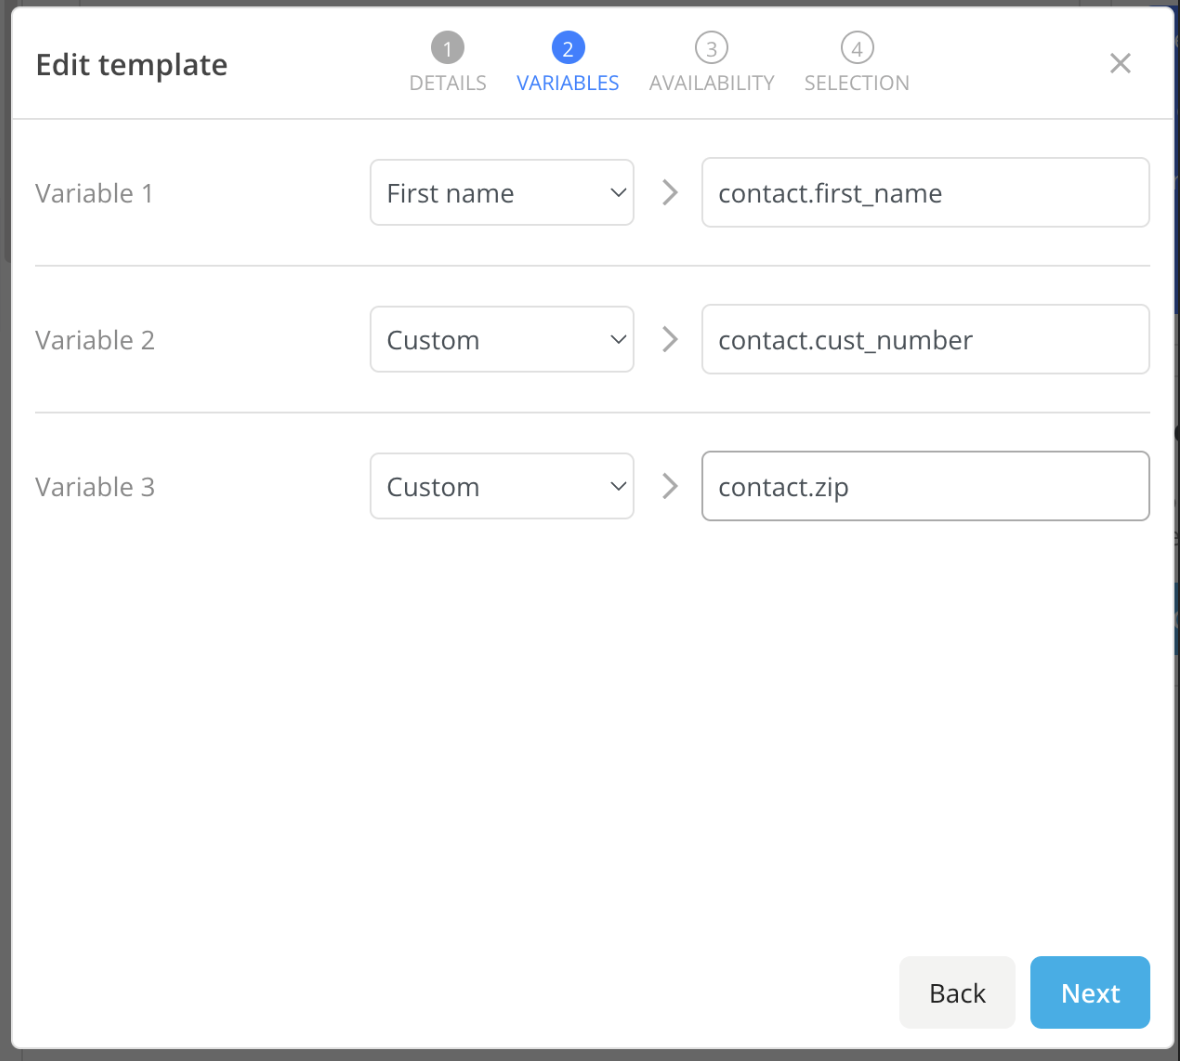Click the step 1 circle icon
Screen dimensions: 1180x1061
point(447,48)
